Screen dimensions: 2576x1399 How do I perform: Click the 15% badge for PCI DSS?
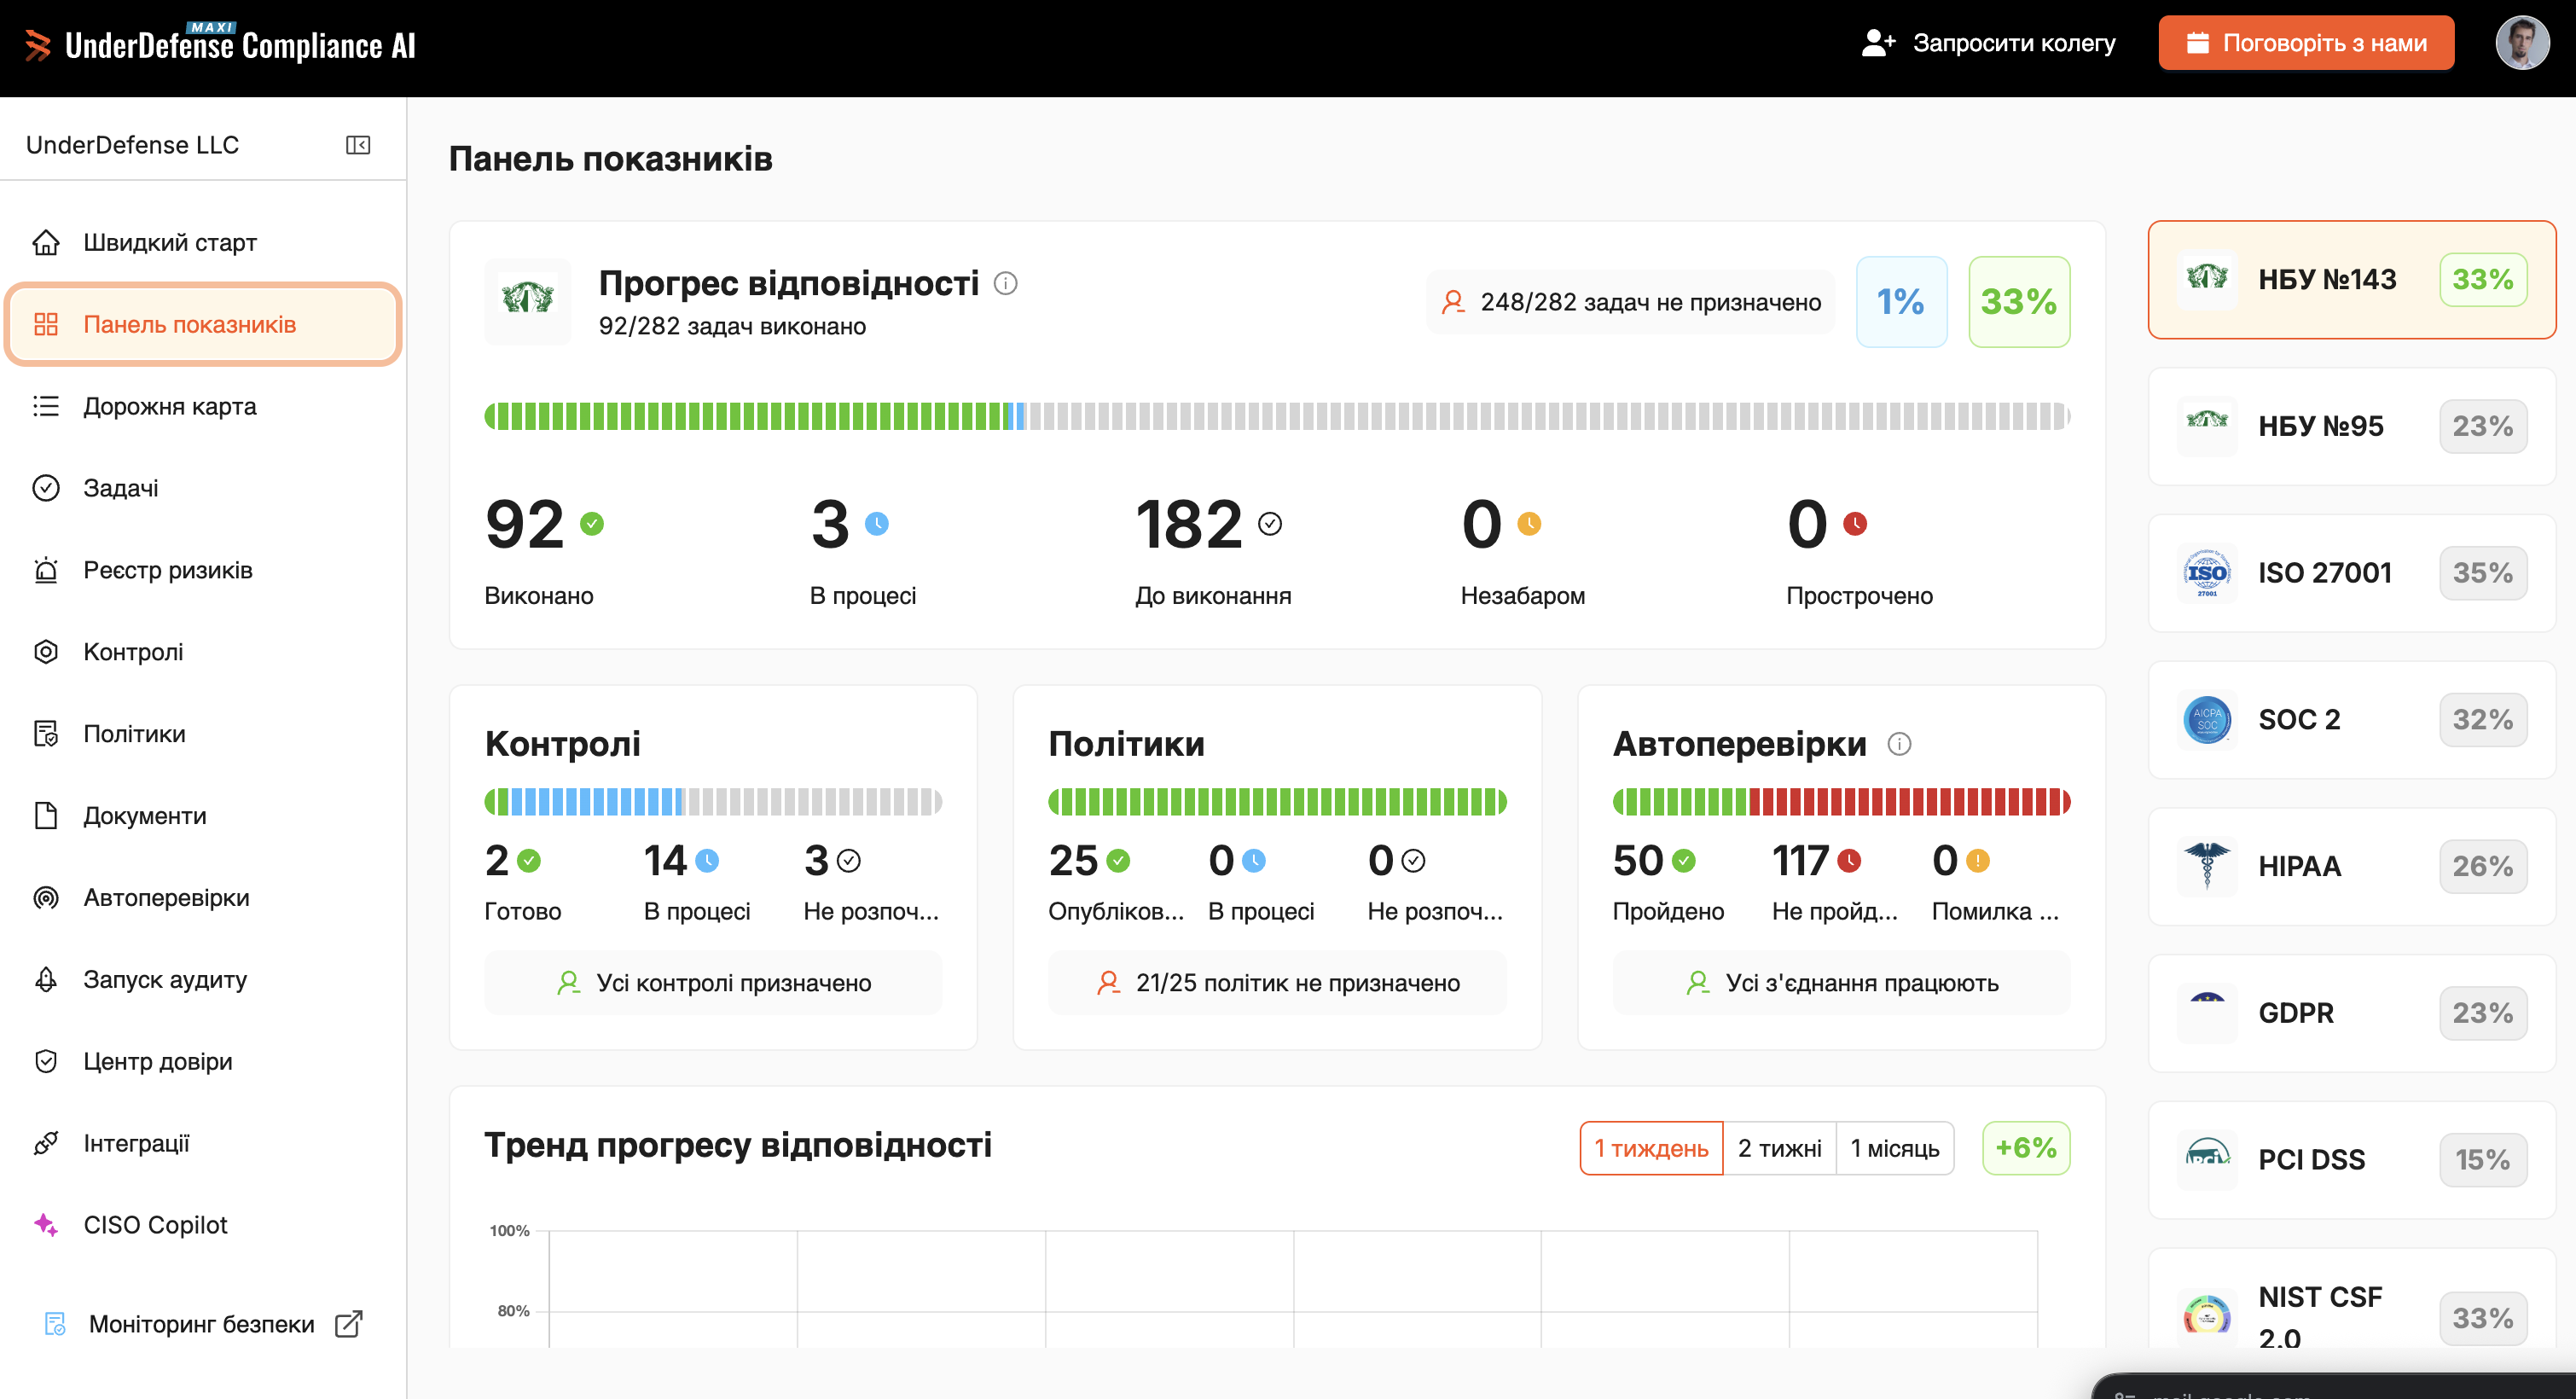tap(2482, 1160)
